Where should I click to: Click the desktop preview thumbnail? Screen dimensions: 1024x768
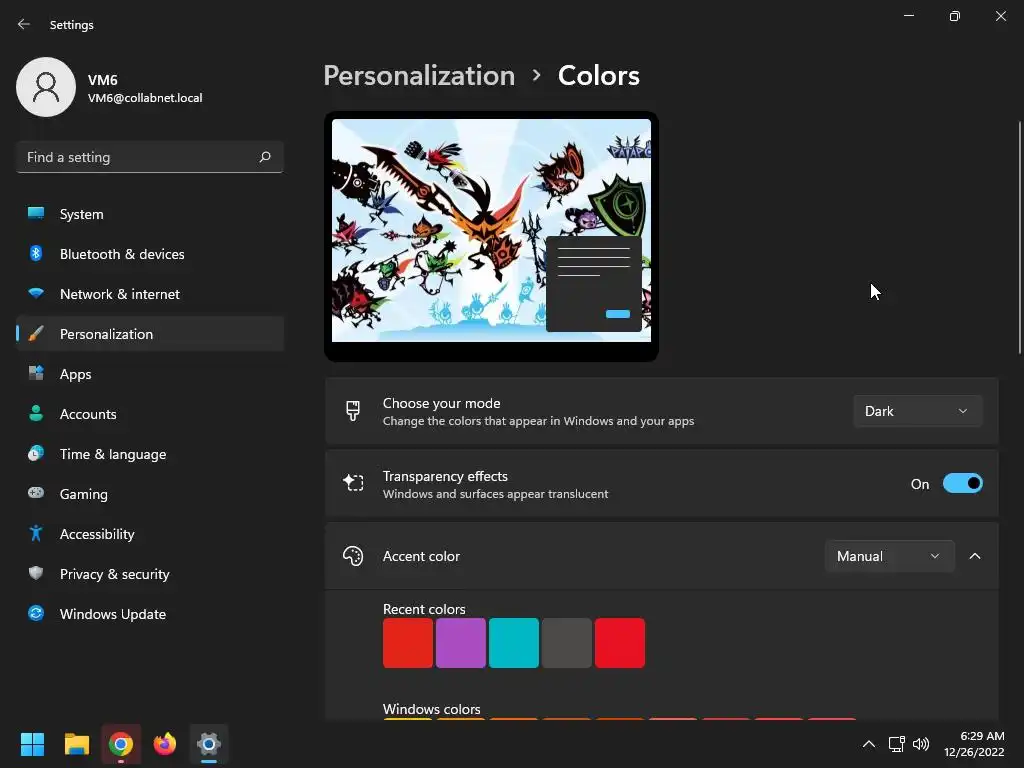pos(491,236)
